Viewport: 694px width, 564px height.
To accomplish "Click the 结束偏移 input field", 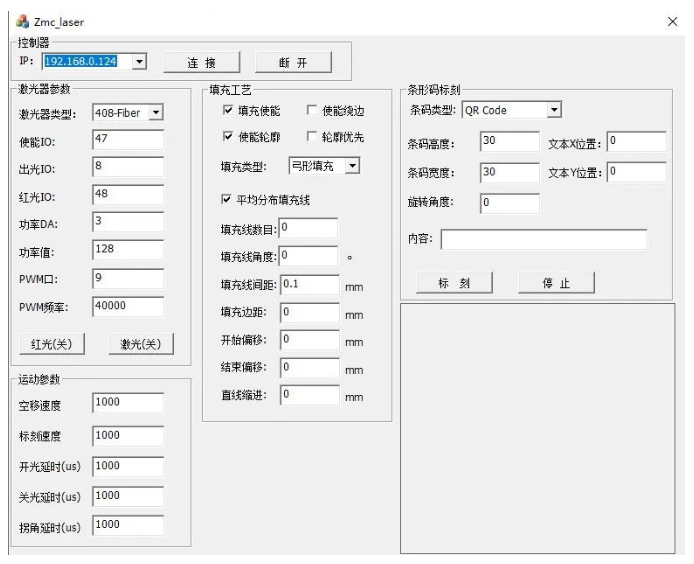I will coord(310,367).
